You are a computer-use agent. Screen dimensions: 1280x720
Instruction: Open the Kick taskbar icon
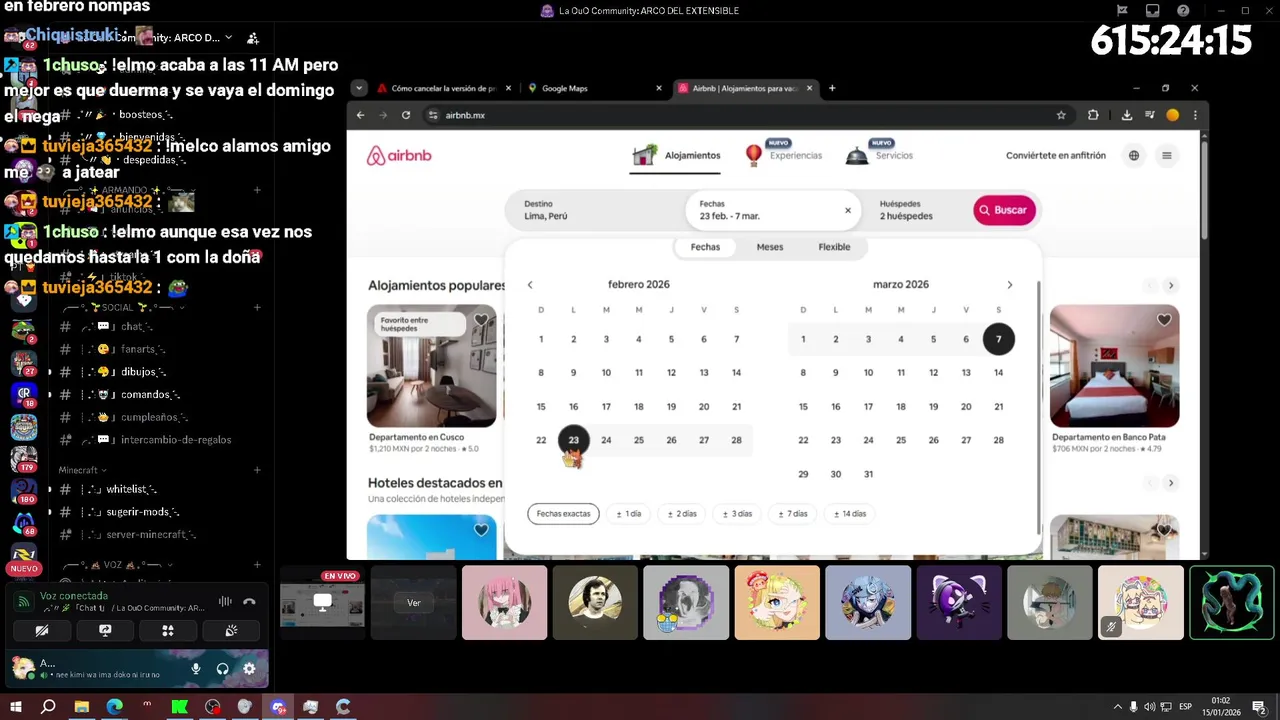(180, 707)
